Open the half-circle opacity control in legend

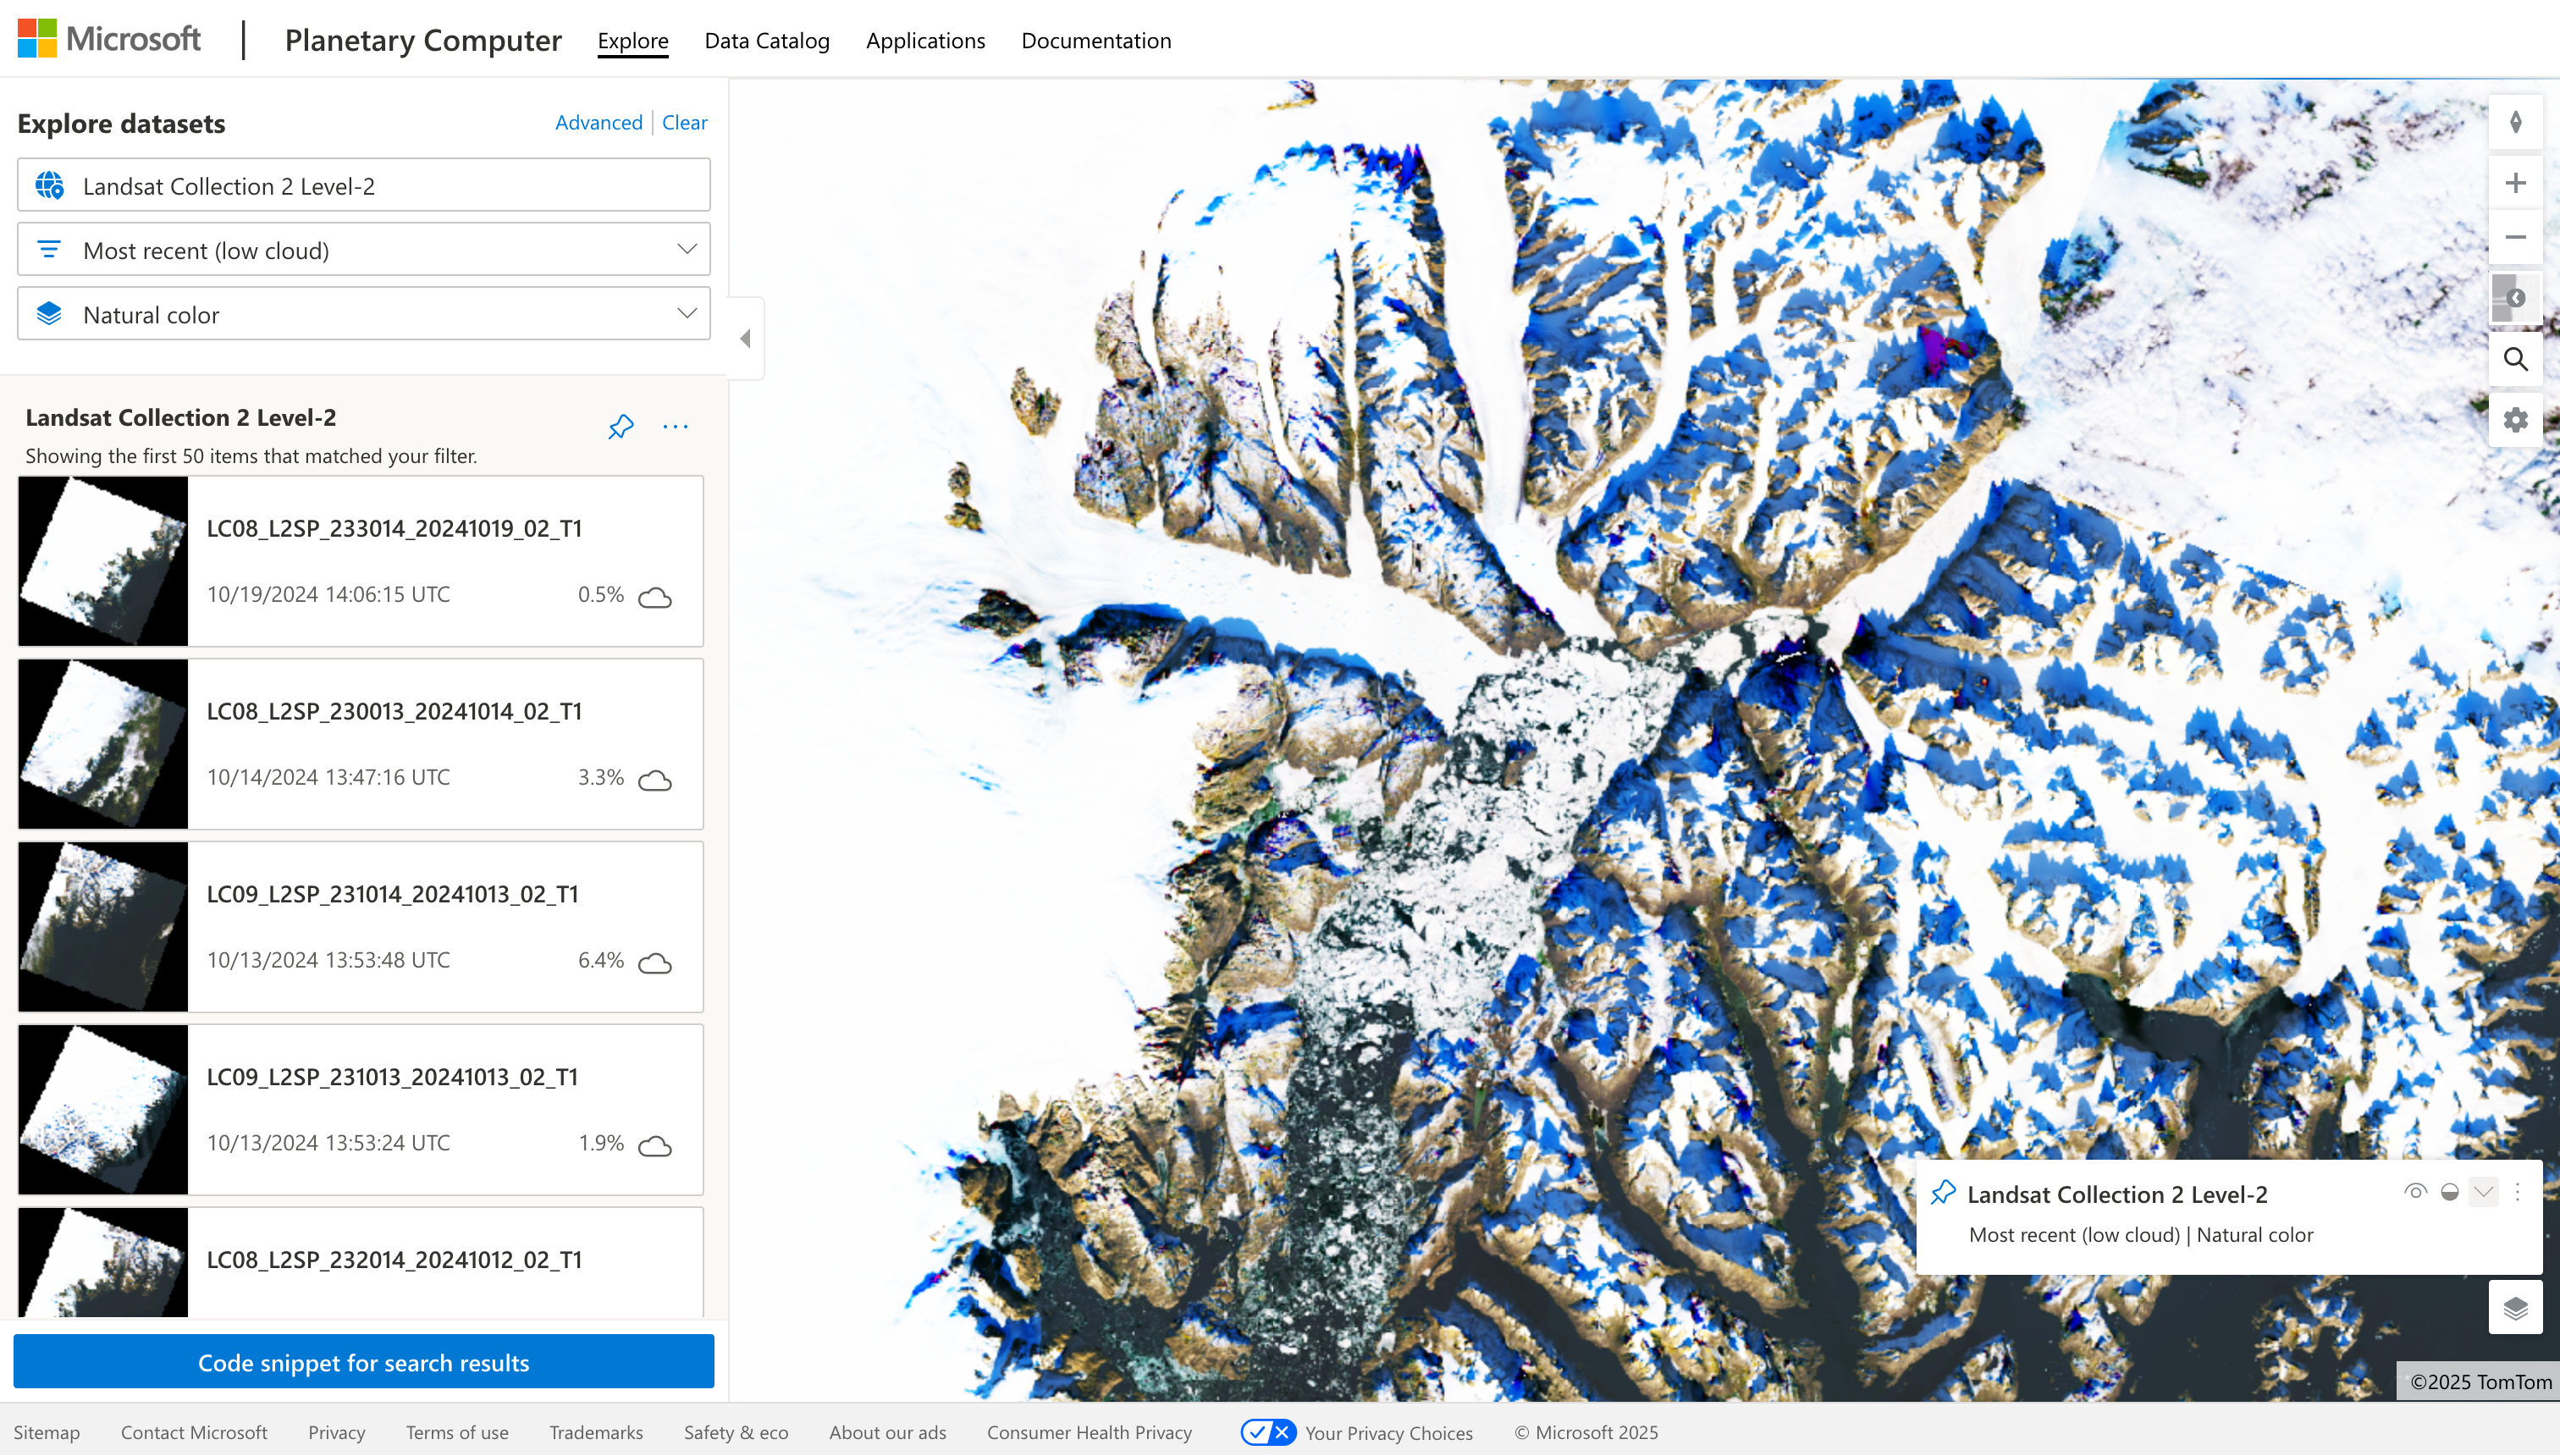2449,1192
